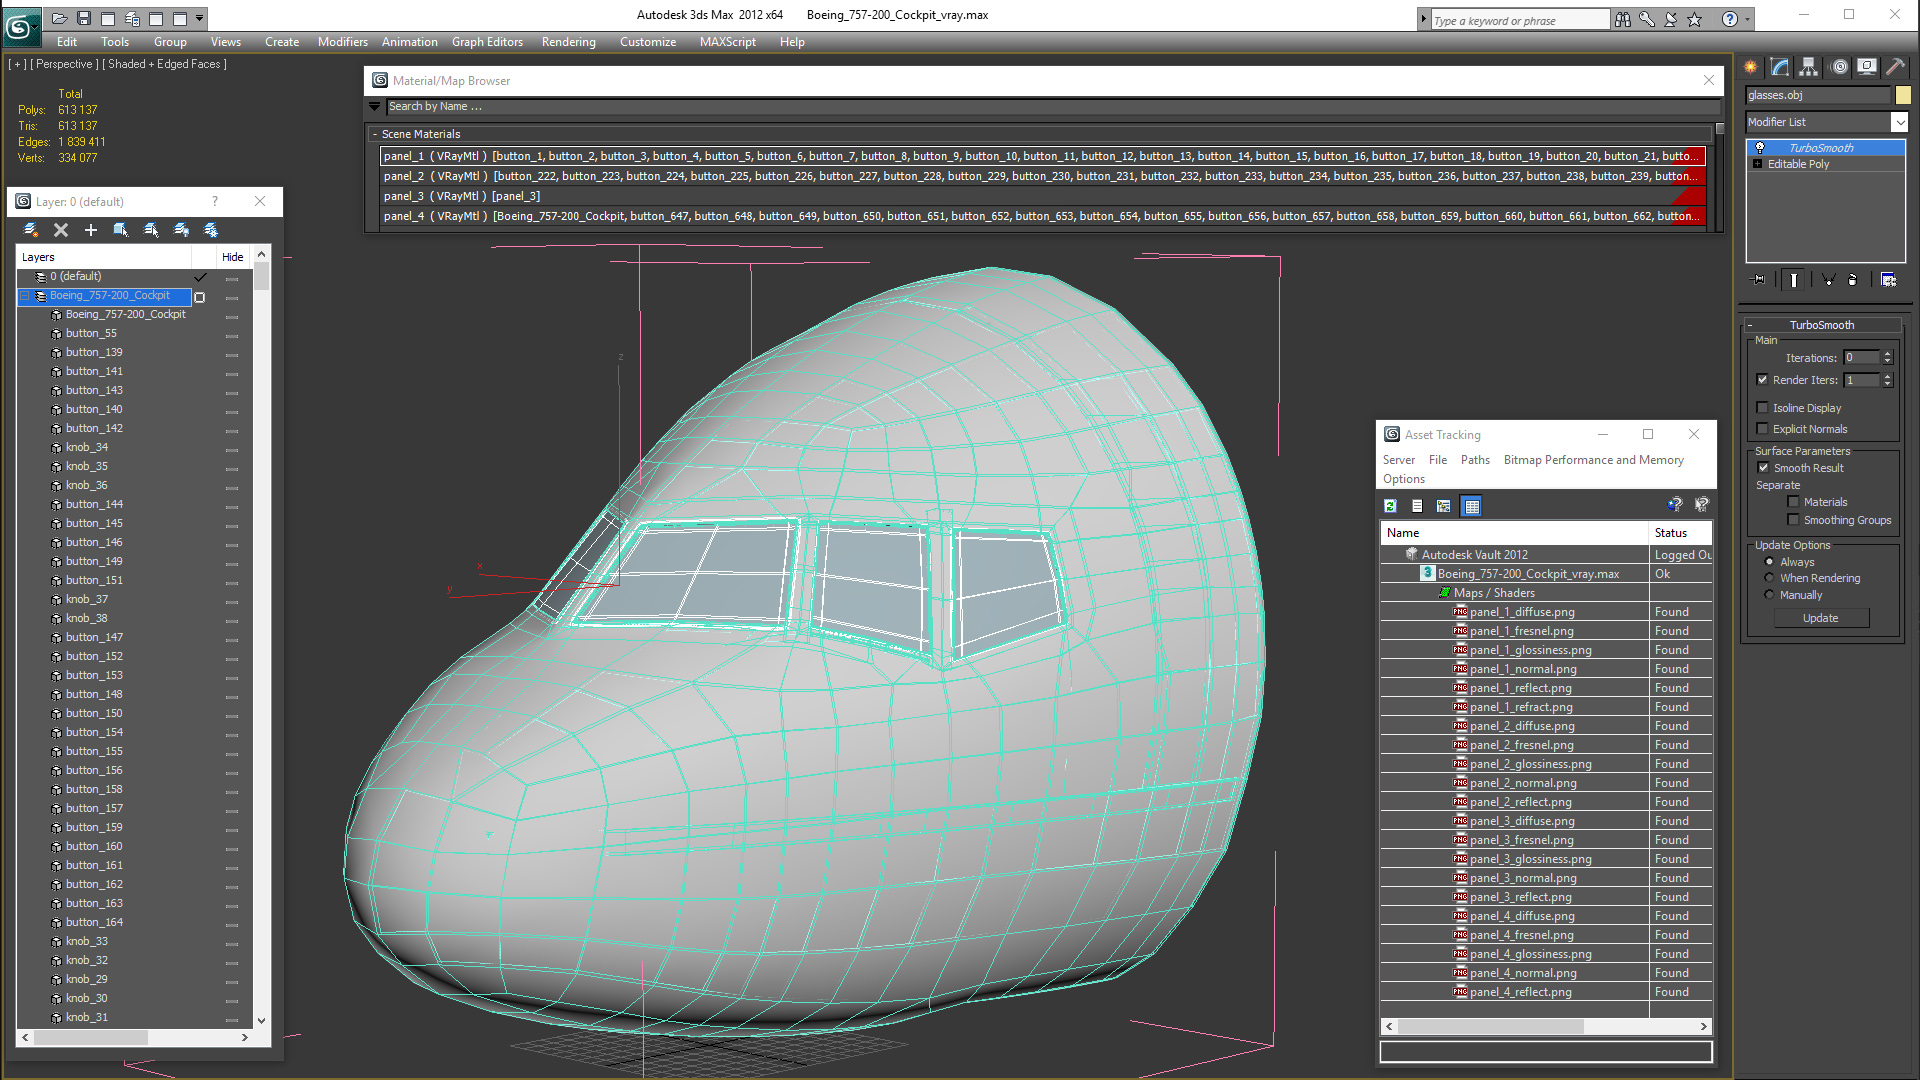Click Configure Modifier Sets icon

click(x=1888, y=280)
